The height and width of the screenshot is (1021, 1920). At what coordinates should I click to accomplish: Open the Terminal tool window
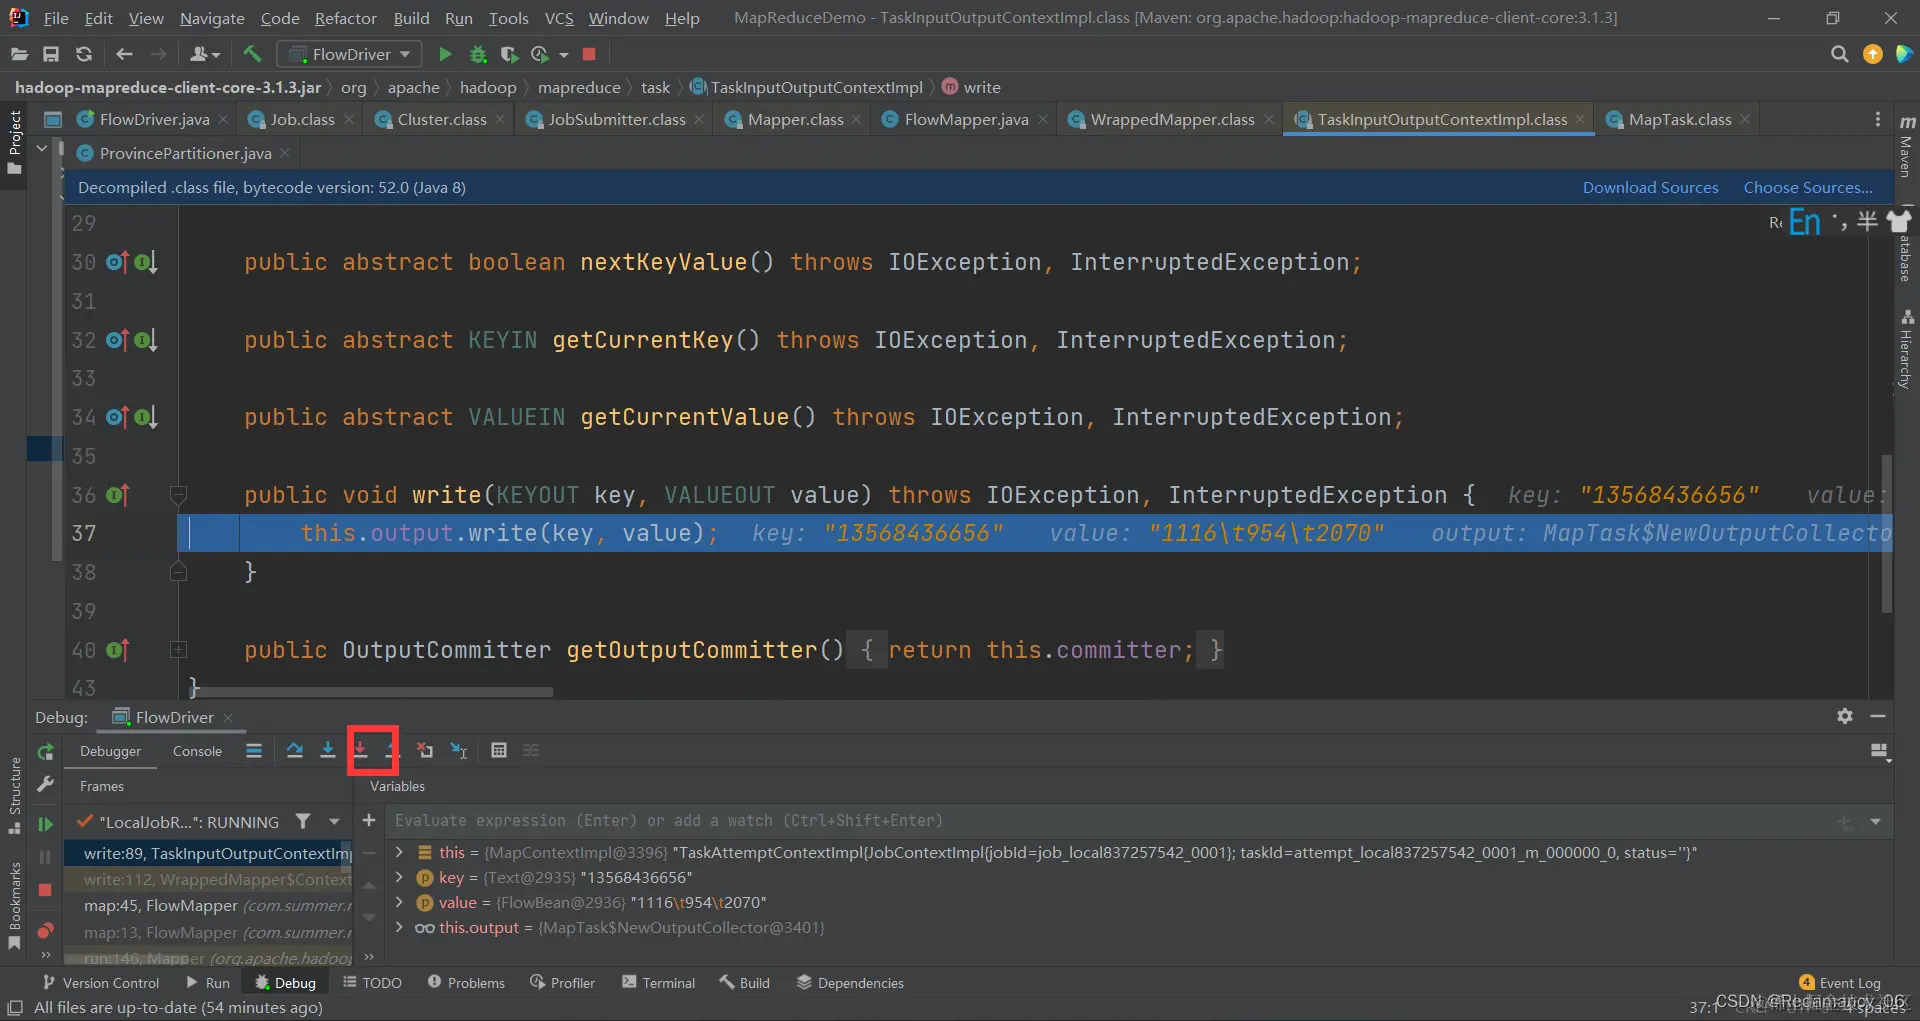click(658, 983)
